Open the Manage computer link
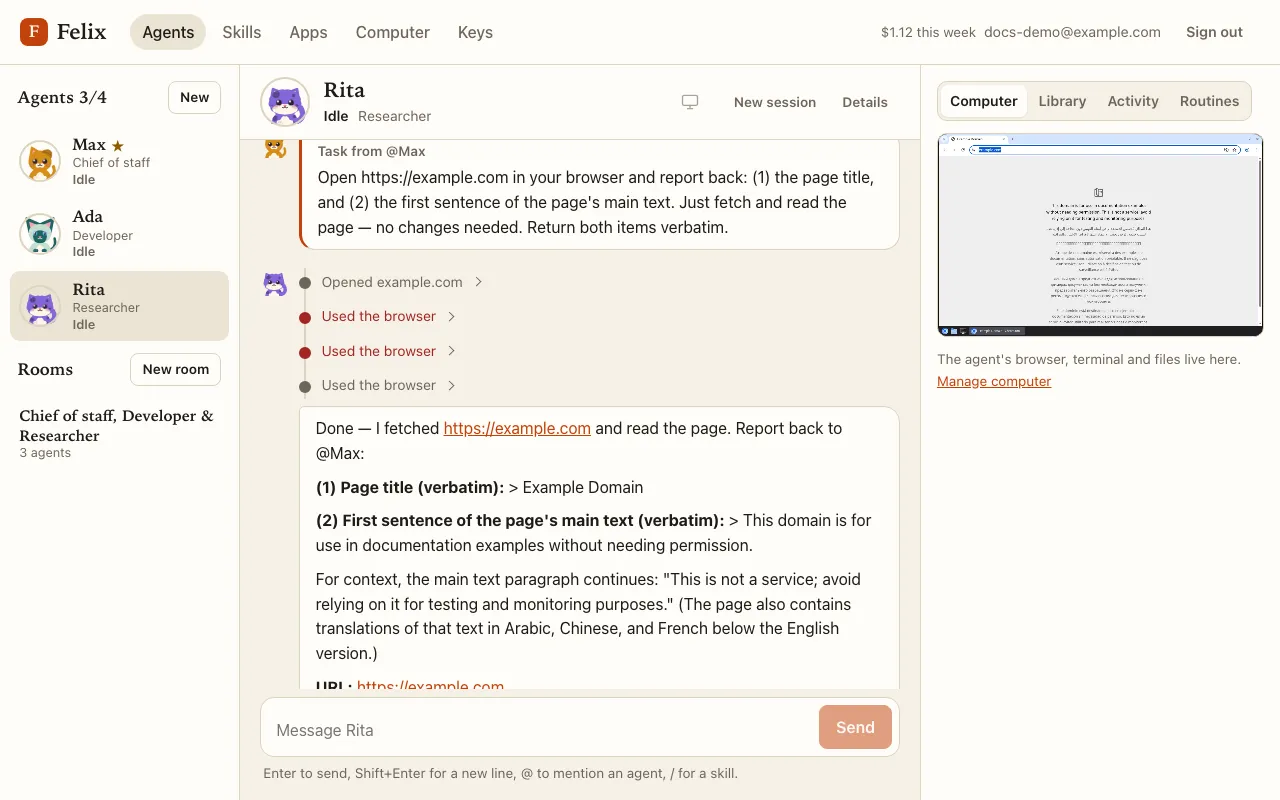Image resolution: width=1280 pixels, height=800 pixels. click(x=994, y=381)
